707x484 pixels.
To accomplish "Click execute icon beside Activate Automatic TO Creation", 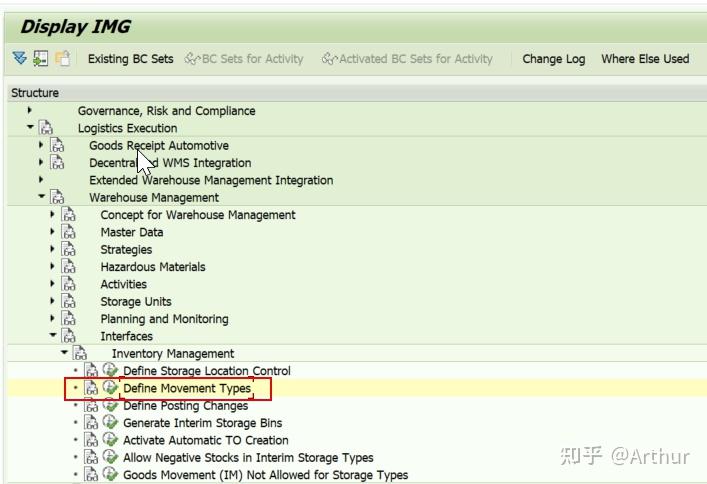I will (110, 440).
